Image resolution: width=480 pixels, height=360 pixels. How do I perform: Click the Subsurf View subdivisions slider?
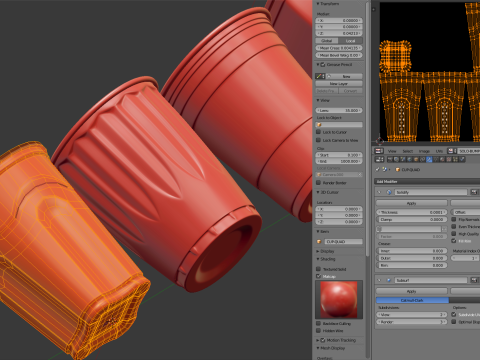coord(412,314)
